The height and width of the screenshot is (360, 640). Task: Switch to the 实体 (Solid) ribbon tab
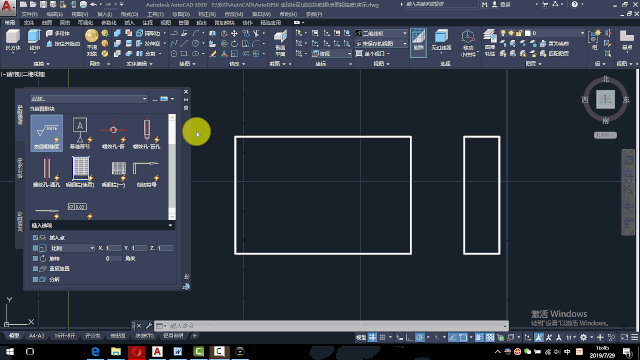[29, 22]
